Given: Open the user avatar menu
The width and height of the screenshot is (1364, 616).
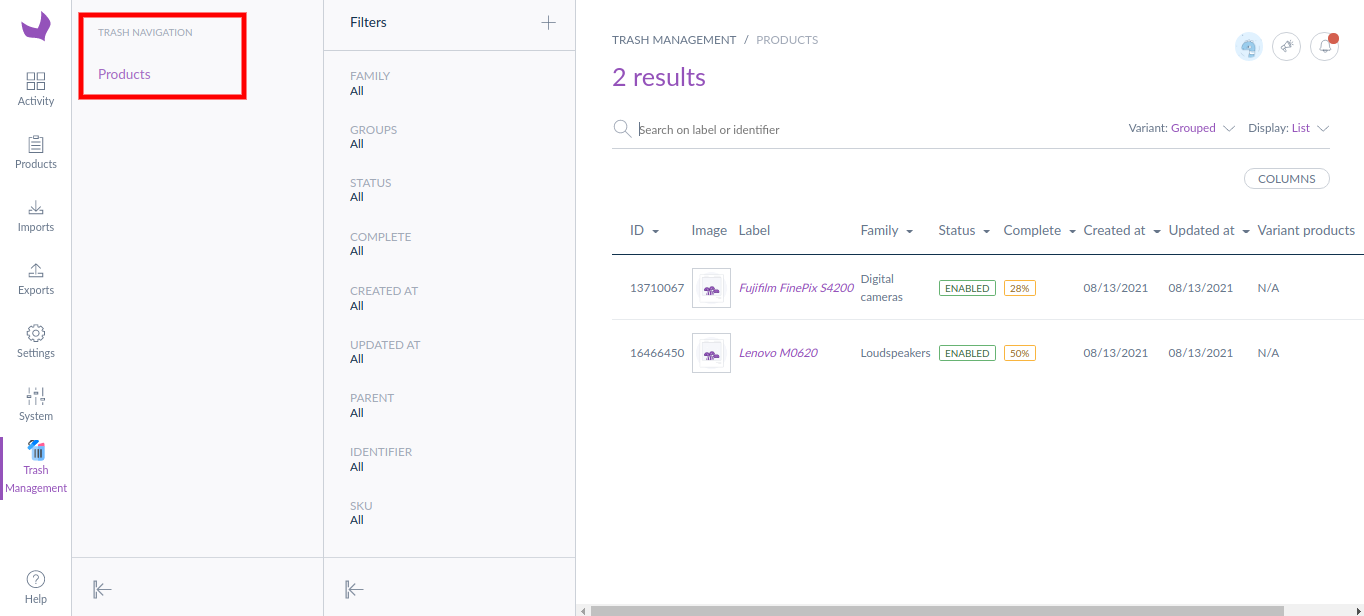Looking at the screenshot, I should [1248, 46].
